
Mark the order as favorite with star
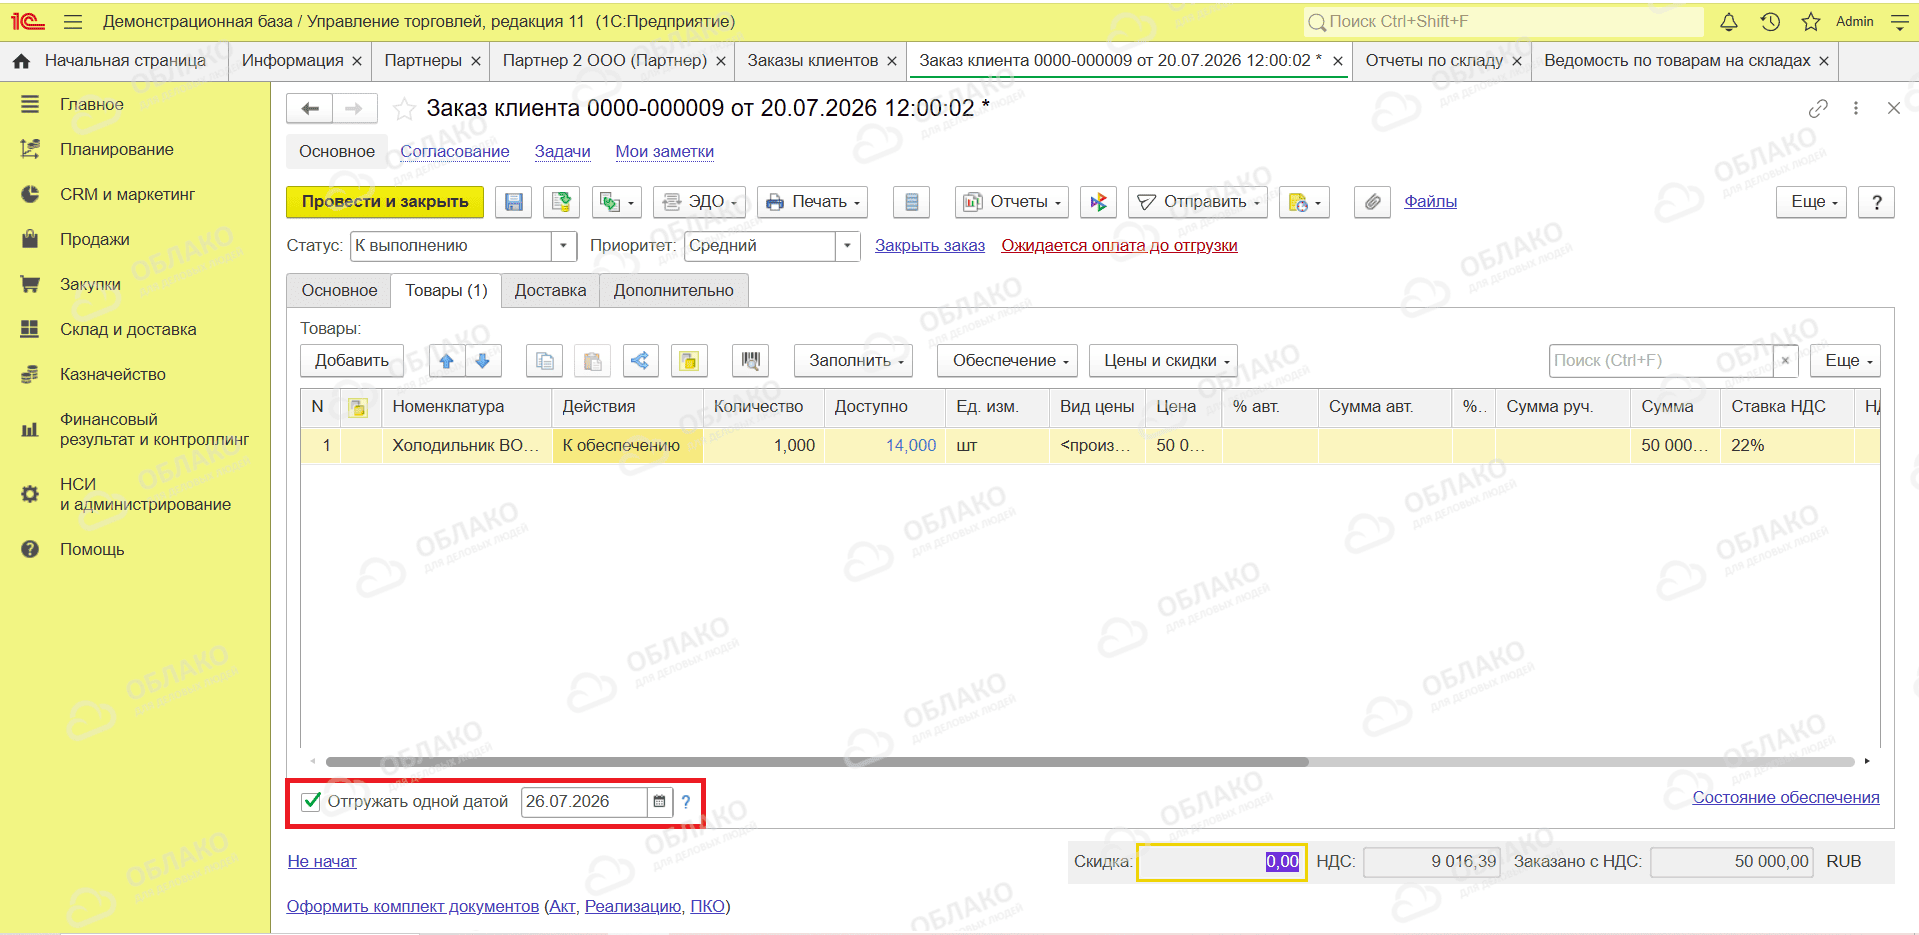click(x=404, y=108)
